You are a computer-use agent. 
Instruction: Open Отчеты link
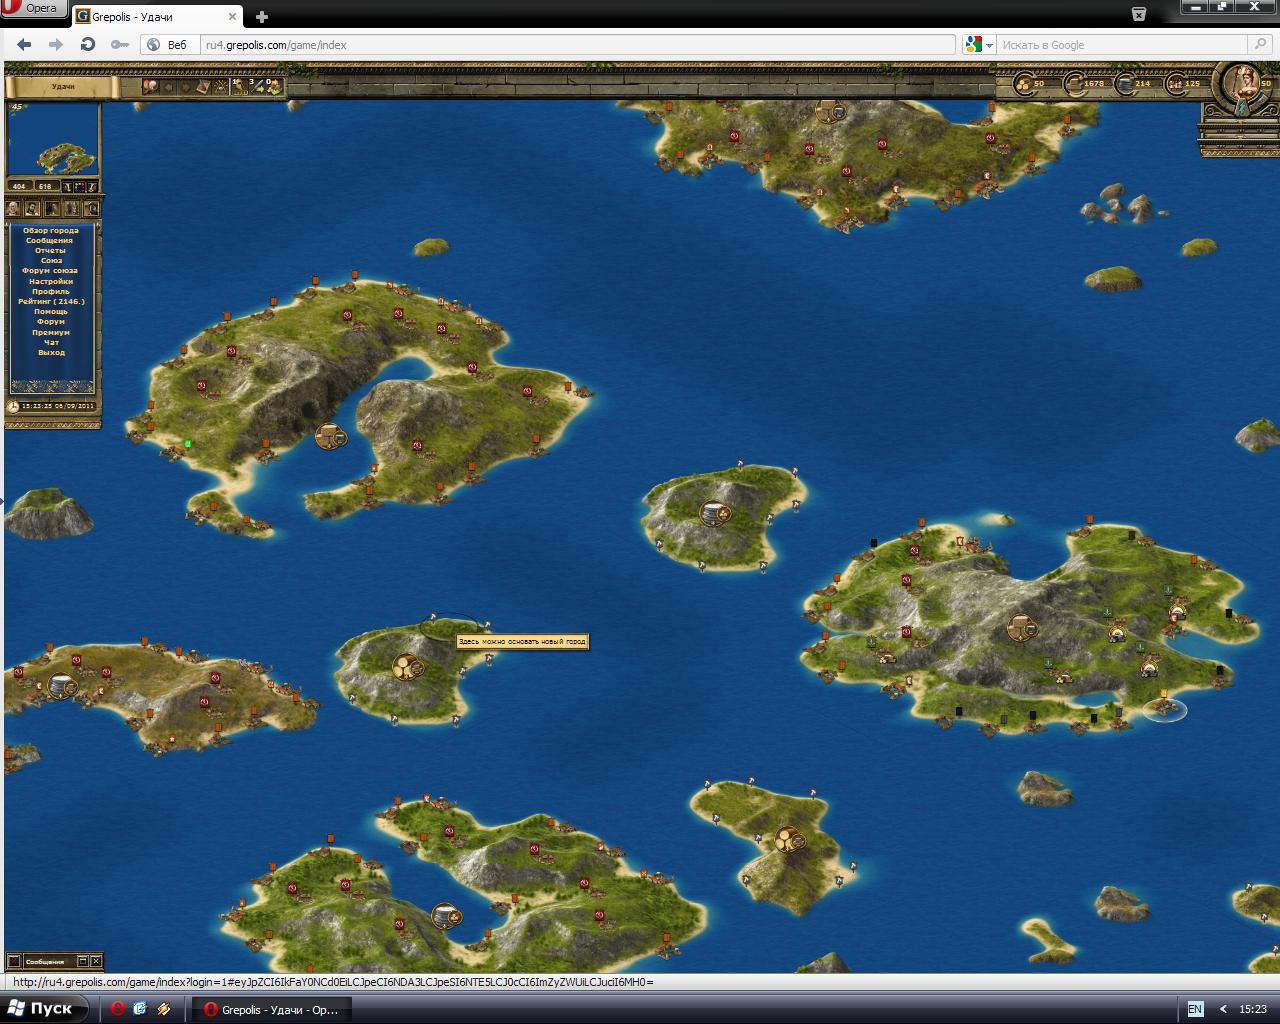tap(51, 251)
